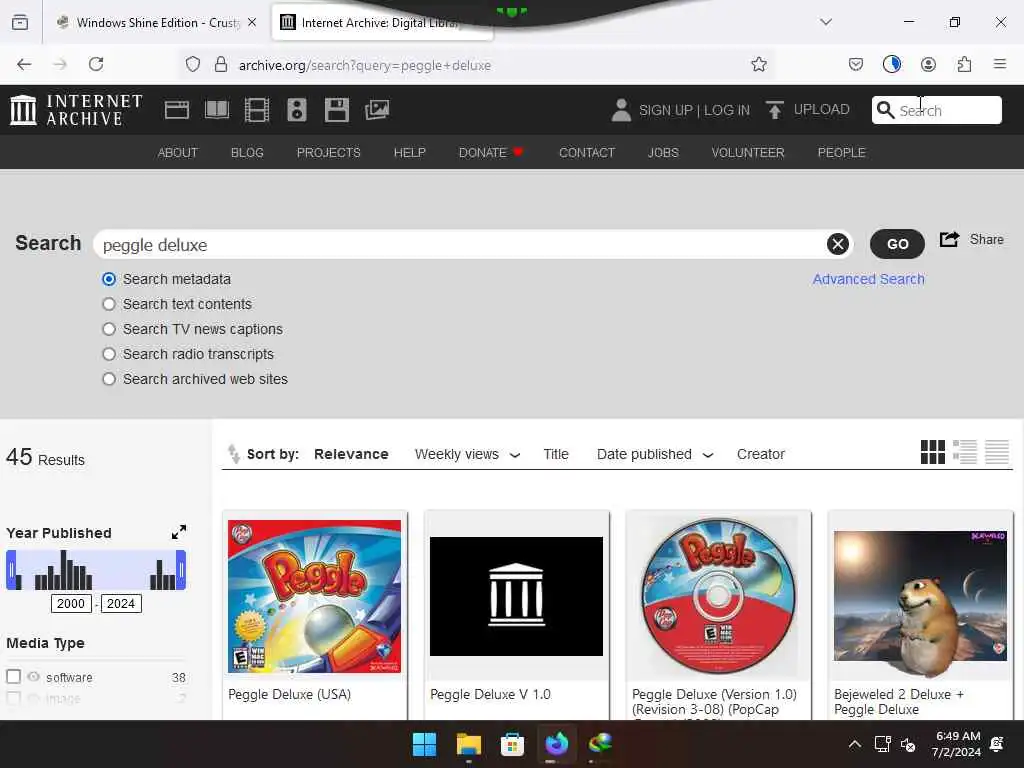The height and width of the screenshot is (768, 1024).
Task: Open the Images icon in the top bar
Action: (x=377, y=110)
